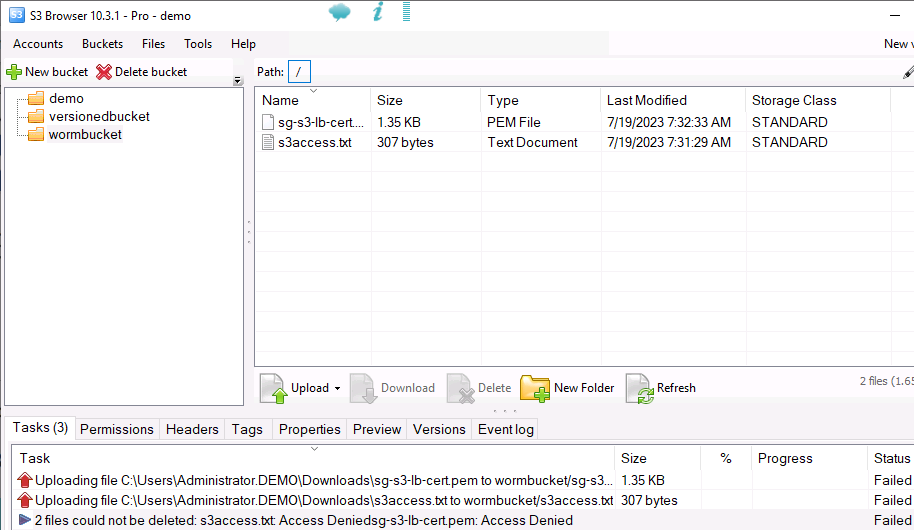The image size is (914, 530).
Task: Click the New Folder button label
Action: [584, 388]
